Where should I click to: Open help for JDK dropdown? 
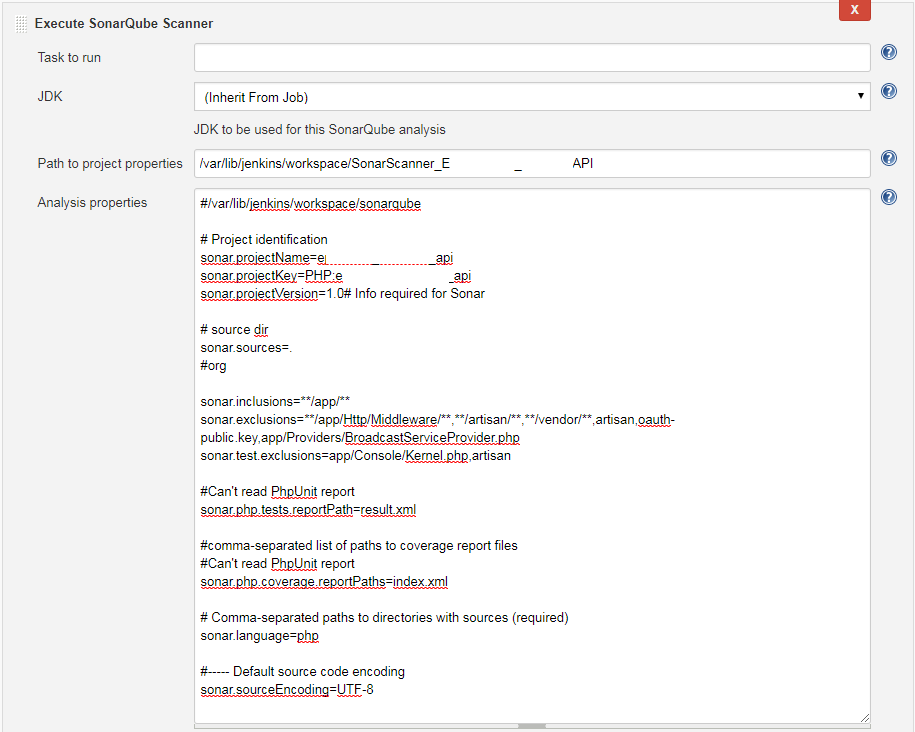888,91
